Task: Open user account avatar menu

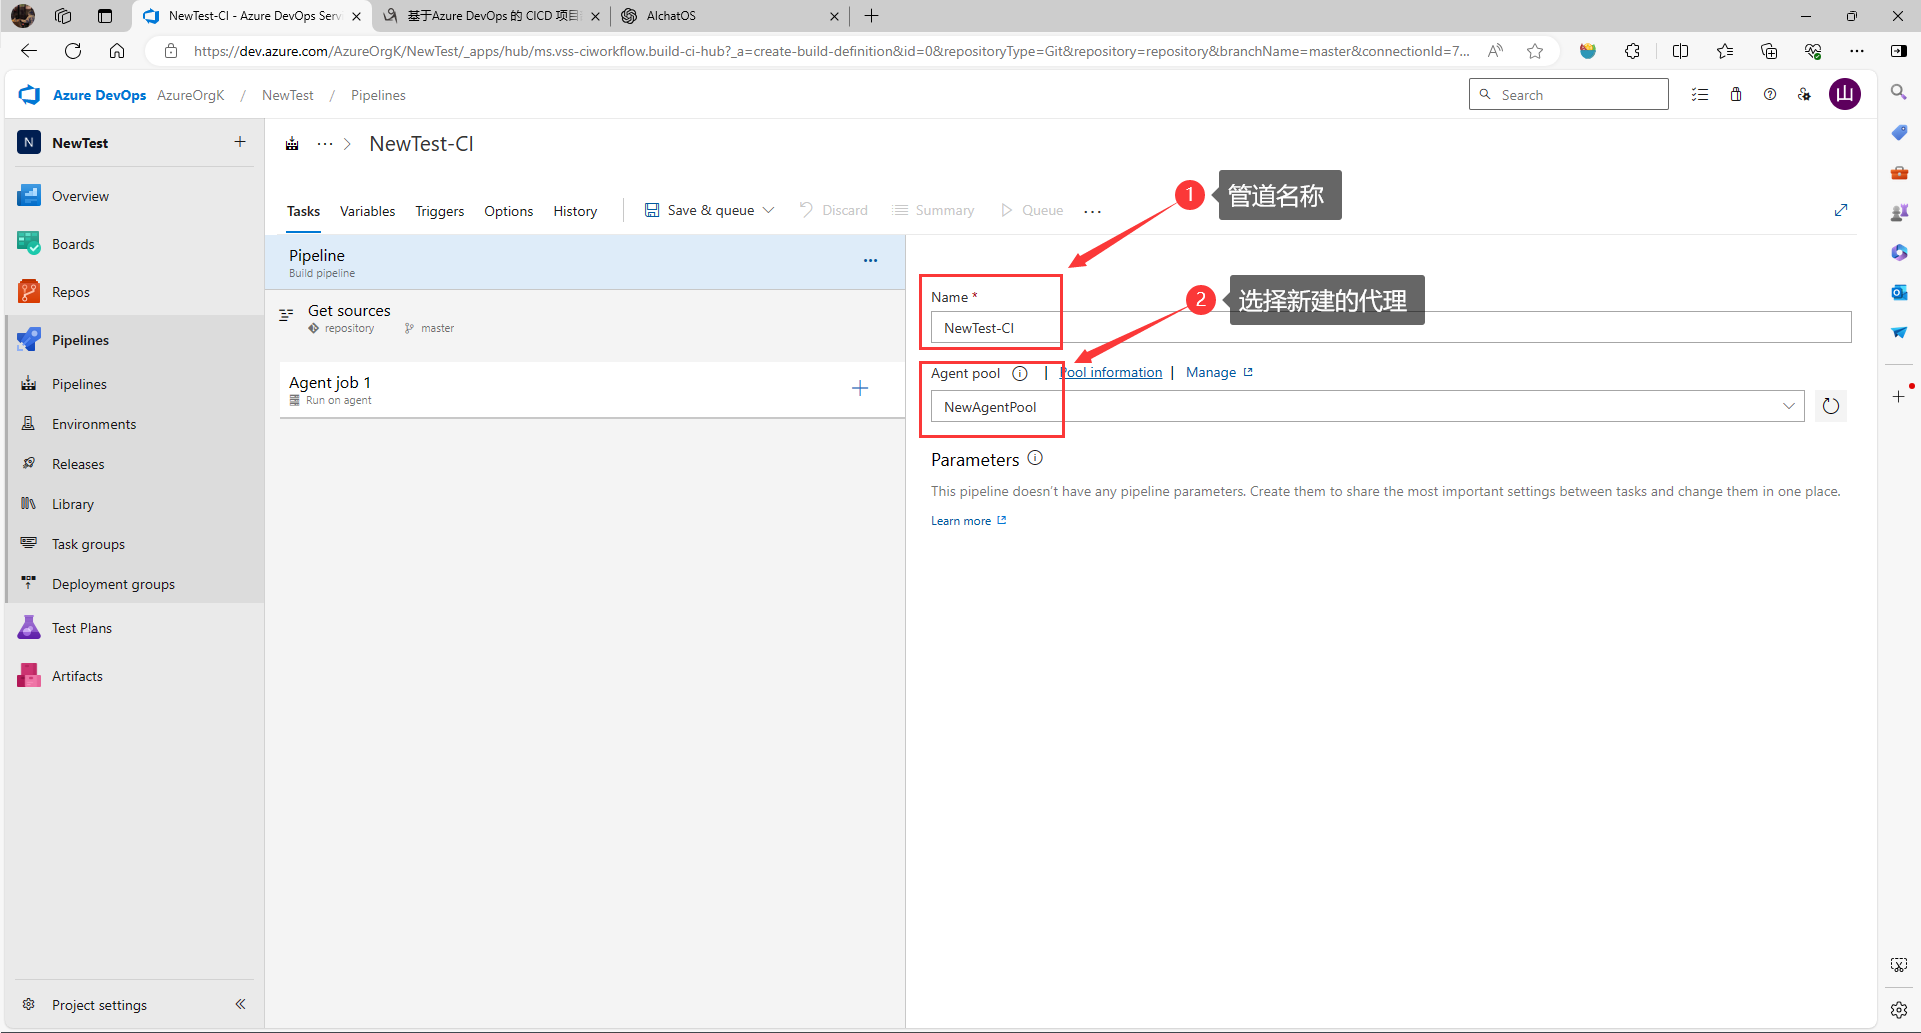Action: tap(1845, 95)
